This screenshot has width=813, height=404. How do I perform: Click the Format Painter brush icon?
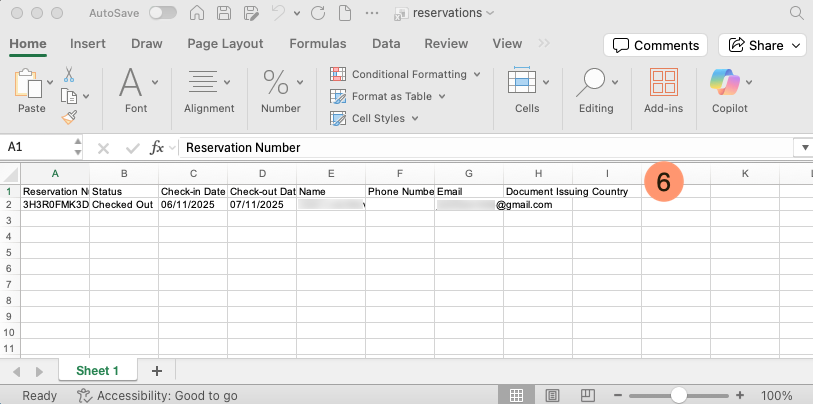[69, 117]
